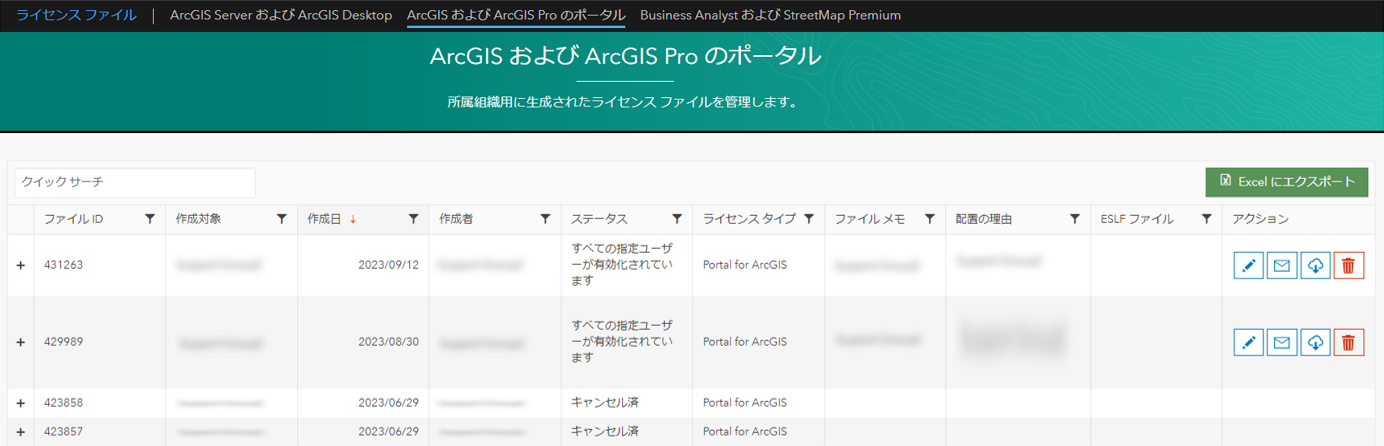
Task: Open filter for 作成日 column
Action: (413, 219)
